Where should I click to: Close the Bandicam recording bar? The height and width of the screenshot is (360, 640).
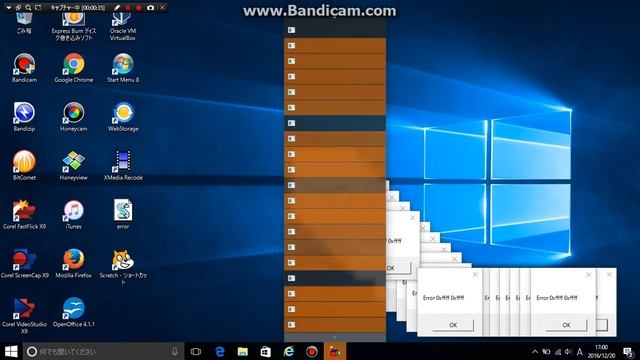click(162, 8)
